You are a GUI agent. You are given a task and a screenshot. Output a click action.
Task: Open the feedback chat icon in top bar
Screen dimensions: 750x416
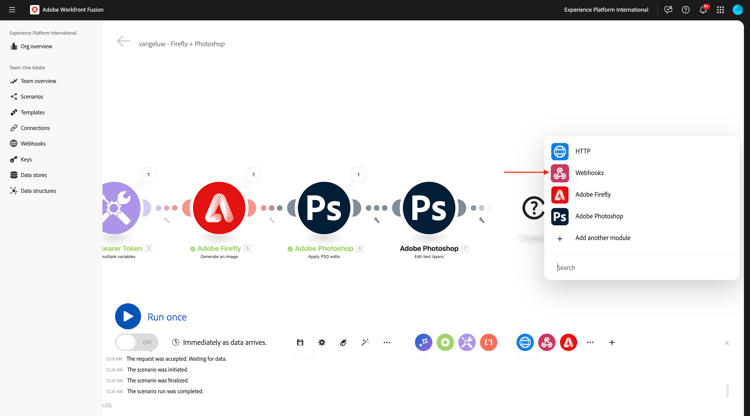(x=668, y=10)
